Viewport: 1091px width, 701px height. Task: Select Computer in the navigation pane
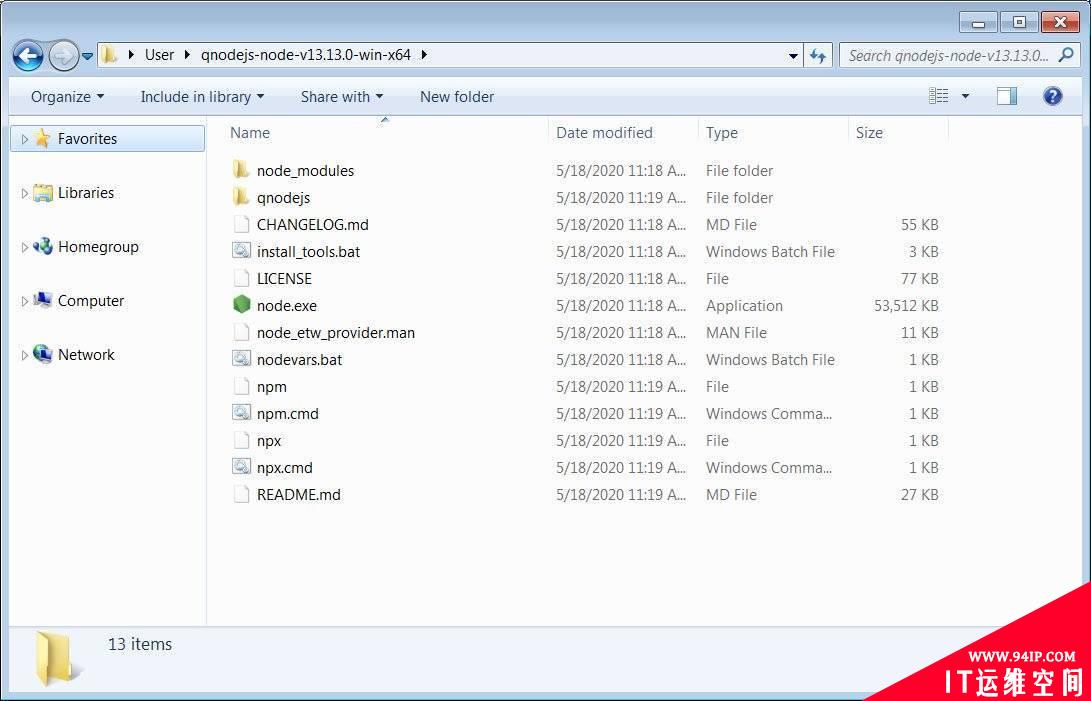(90, 301)
